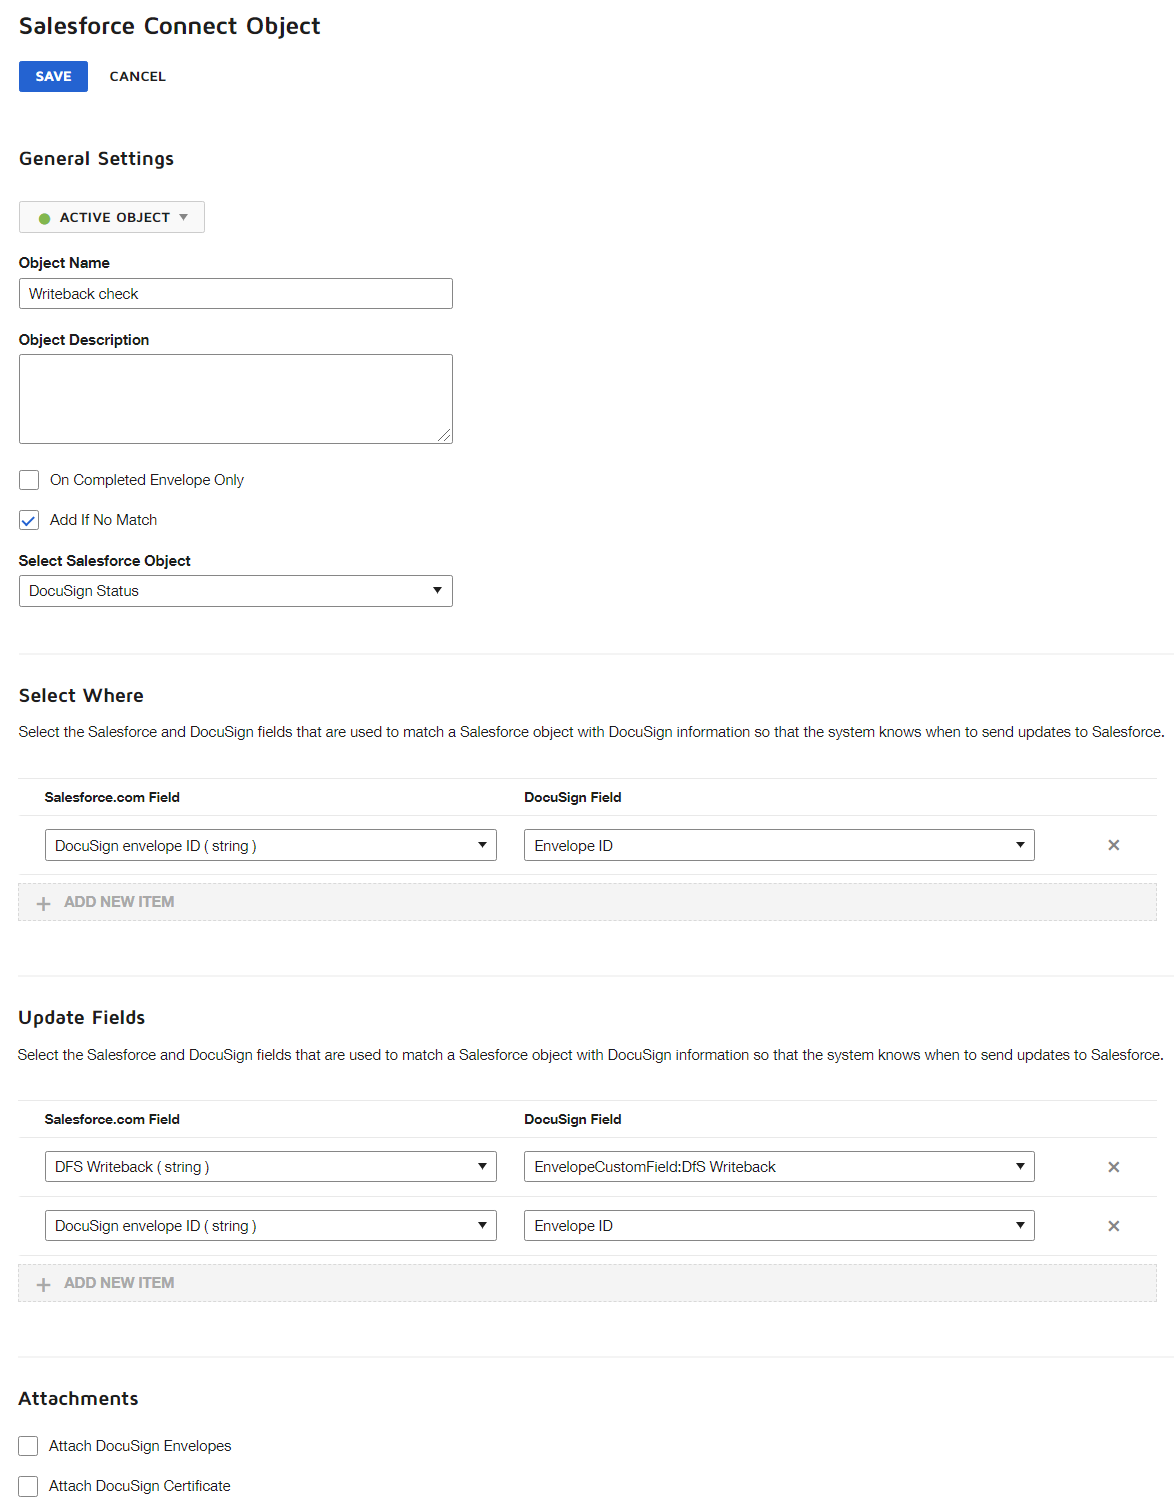Click the Update Fields section heading
Viewport: 1174px width, 1507px height.
pyautogui.click(x=81, y=1017)
